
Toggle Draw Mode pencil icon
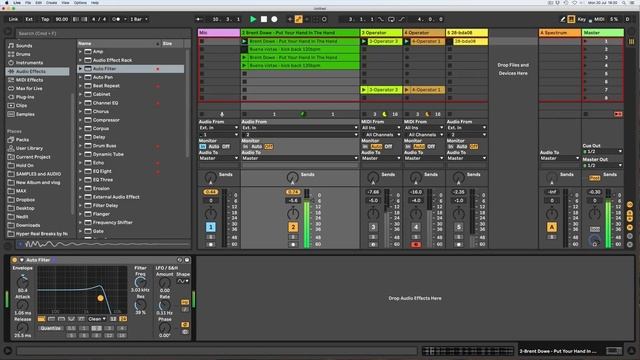562,19
